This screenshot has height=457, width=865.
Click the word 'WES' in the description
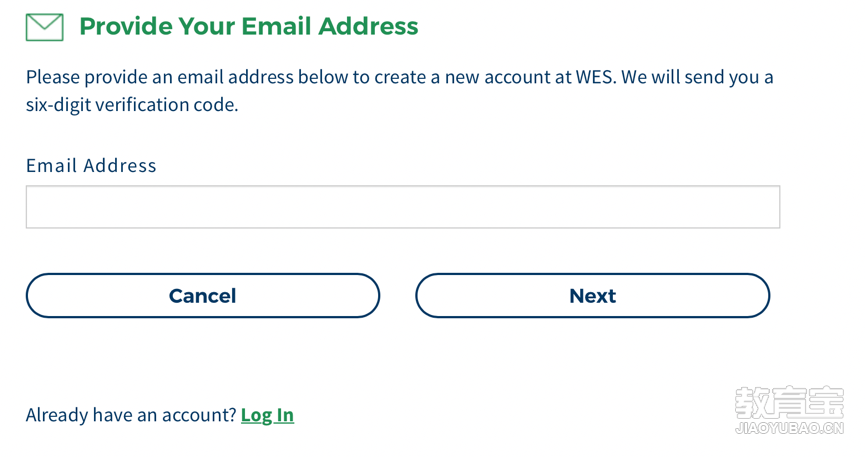pos(595,77)
